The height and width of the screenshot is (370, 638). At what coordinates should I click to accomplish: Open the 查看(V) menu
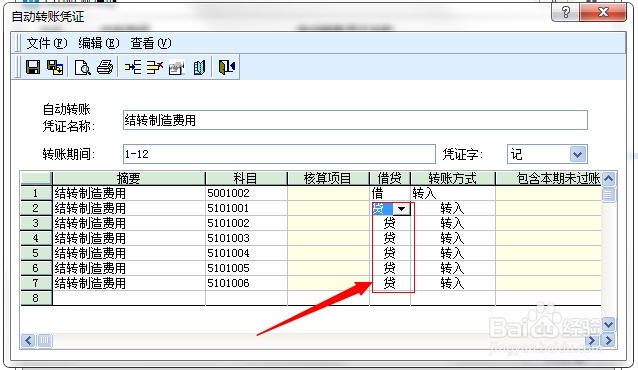click(151, 43)
